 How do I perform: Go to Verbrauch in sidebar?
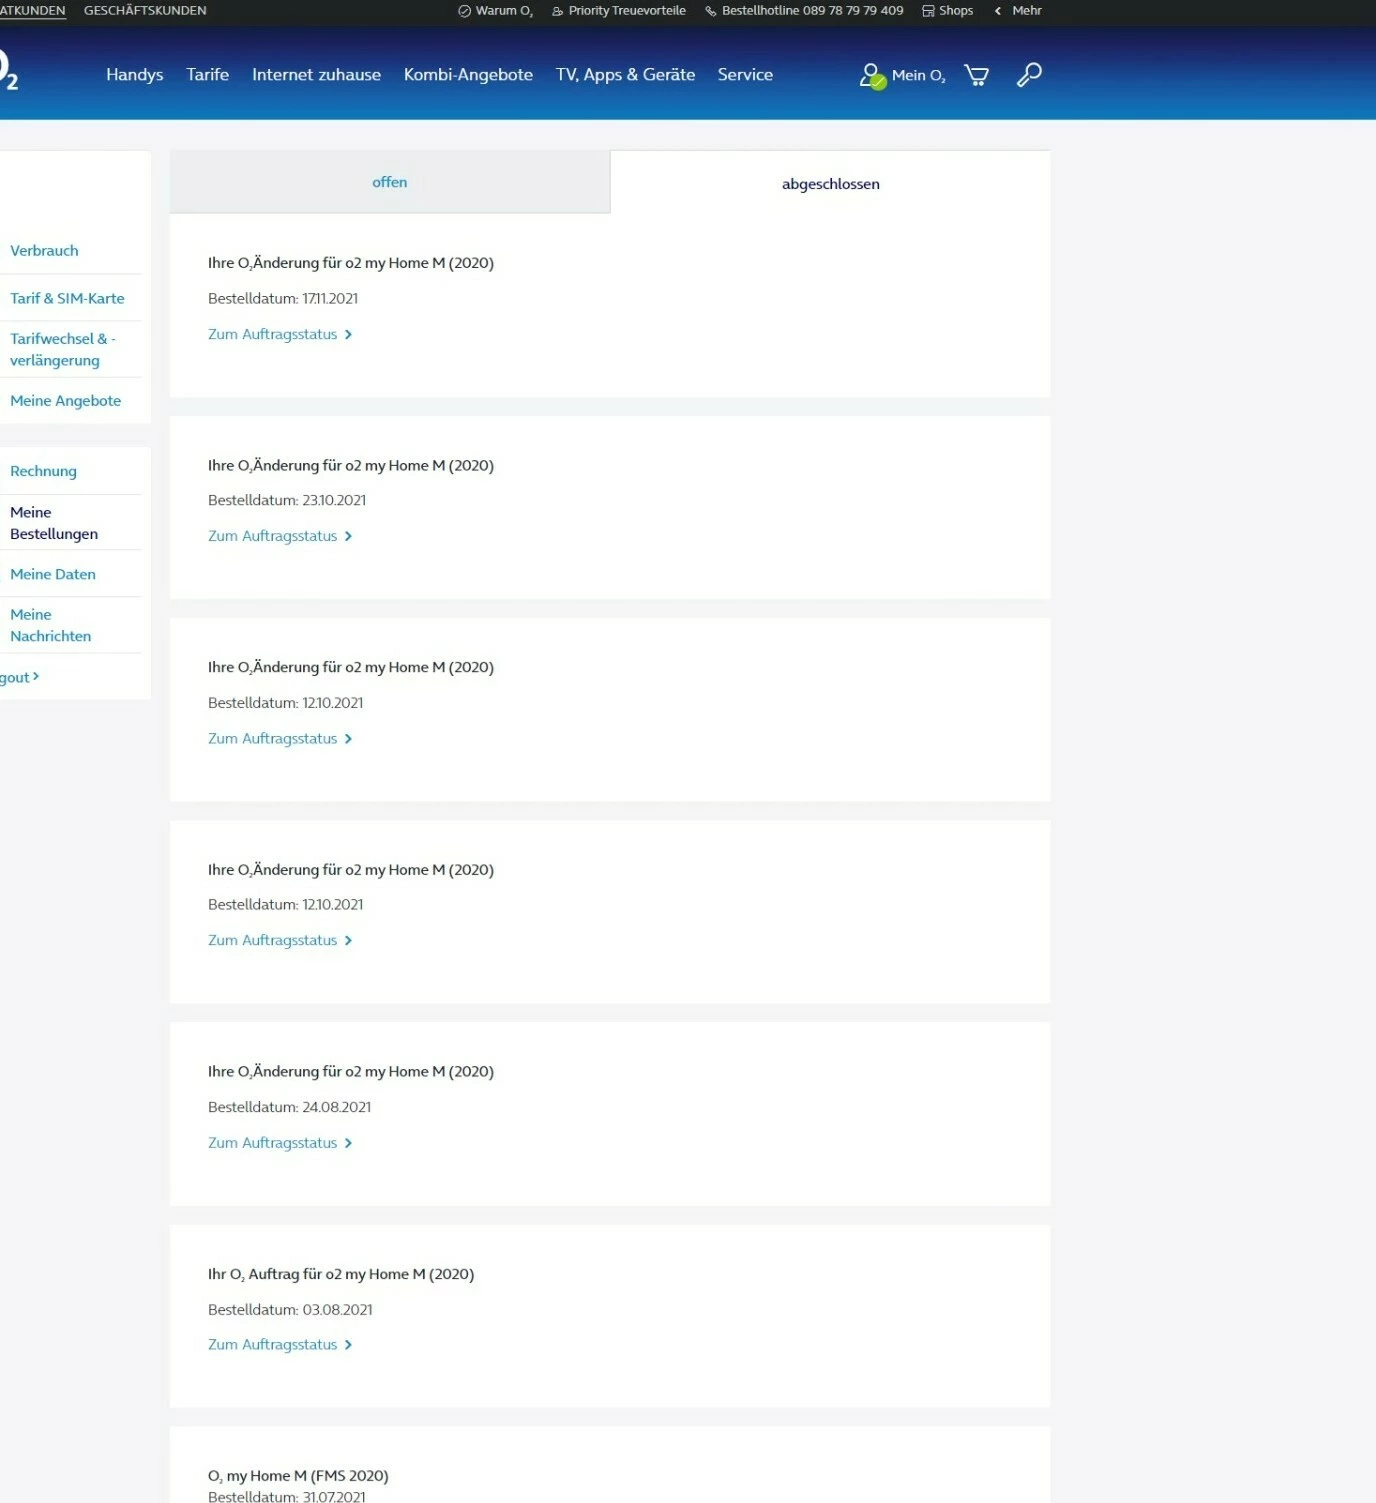tap(44, 251)
